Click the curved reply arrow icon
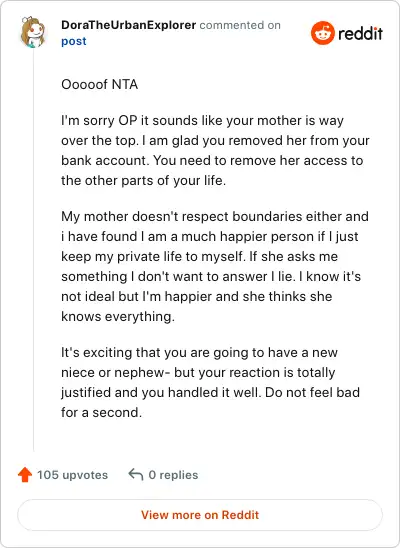The height and width of the screenshot is (548, 400). click(136, 475)
